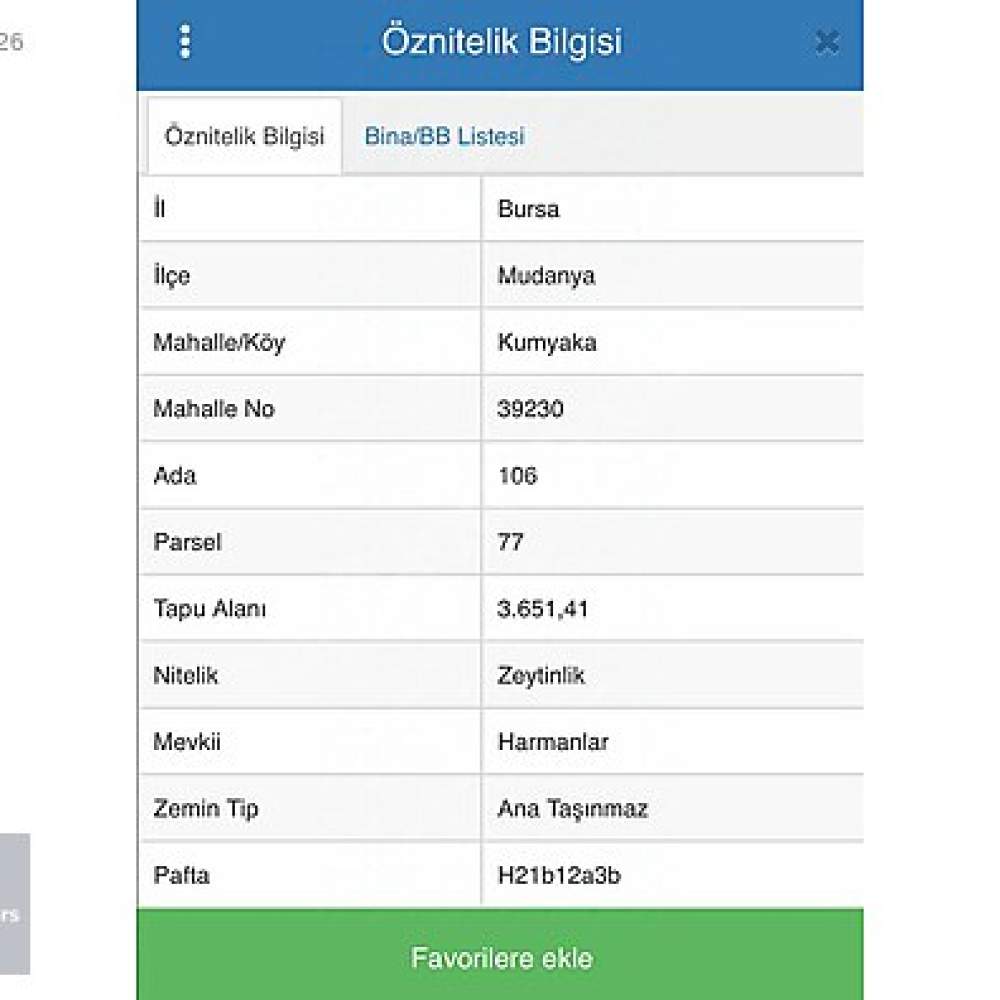Image resolution: width=1000 pixels, height=1000 pixels.
Task: Click the Öznitelik Bilgisi header title
Action: pyautogui.click(x=501, y=42)
